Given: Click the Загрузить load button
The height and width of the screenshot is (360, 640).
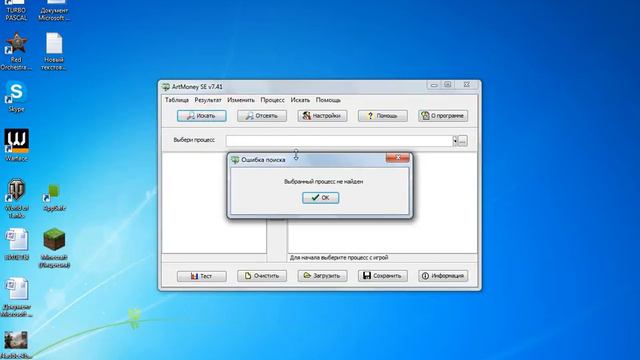Looking at the screenshot, I should click(x=322, y=276).
